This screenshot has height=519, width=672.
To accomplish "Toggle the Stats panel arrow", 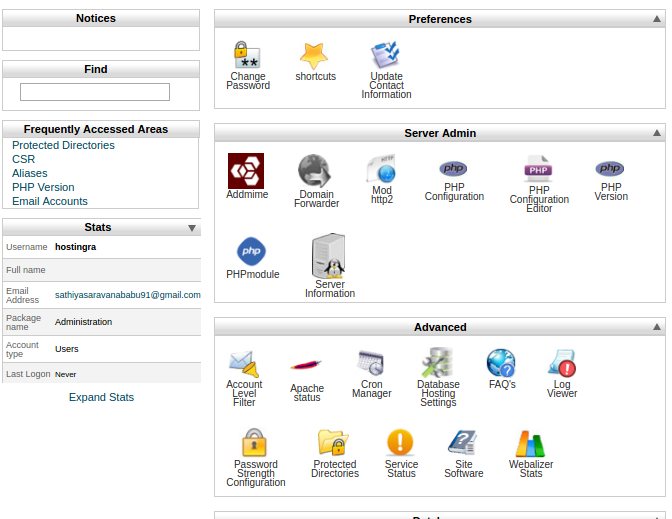I will coord(192,228).
